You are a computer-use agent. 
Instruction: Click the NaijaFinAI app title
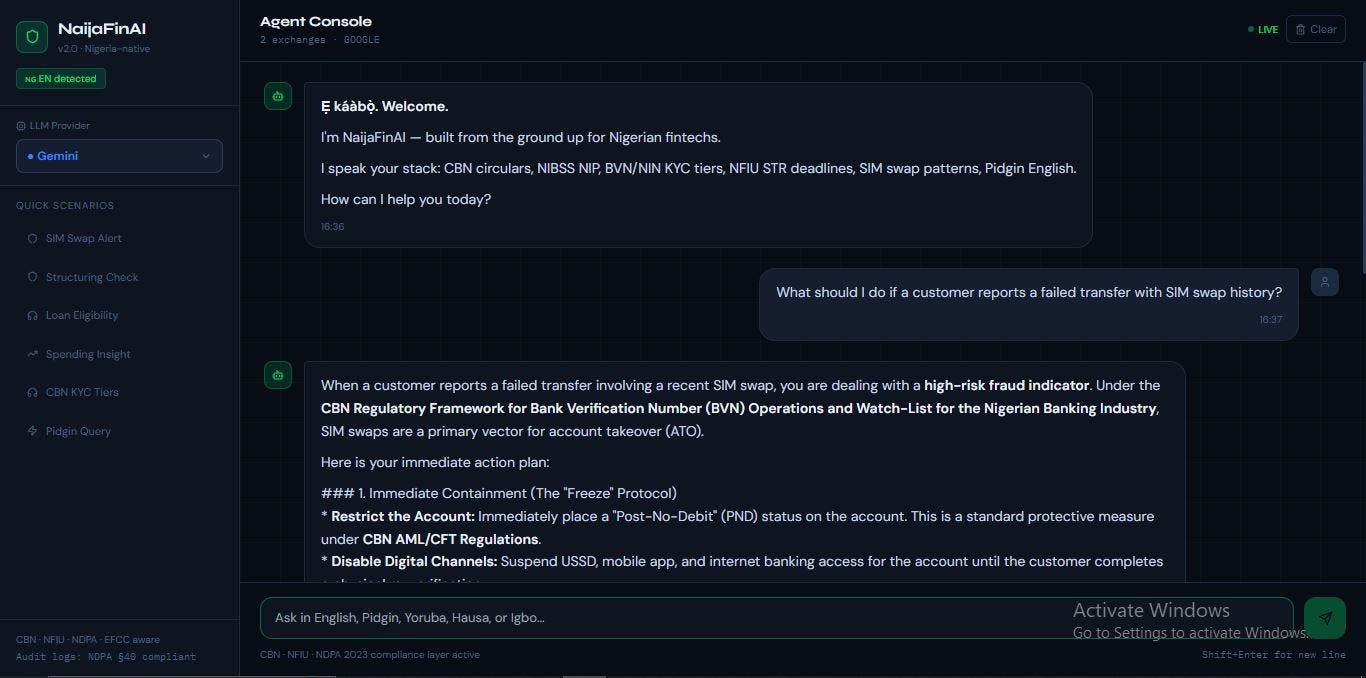tap(102, 29)
